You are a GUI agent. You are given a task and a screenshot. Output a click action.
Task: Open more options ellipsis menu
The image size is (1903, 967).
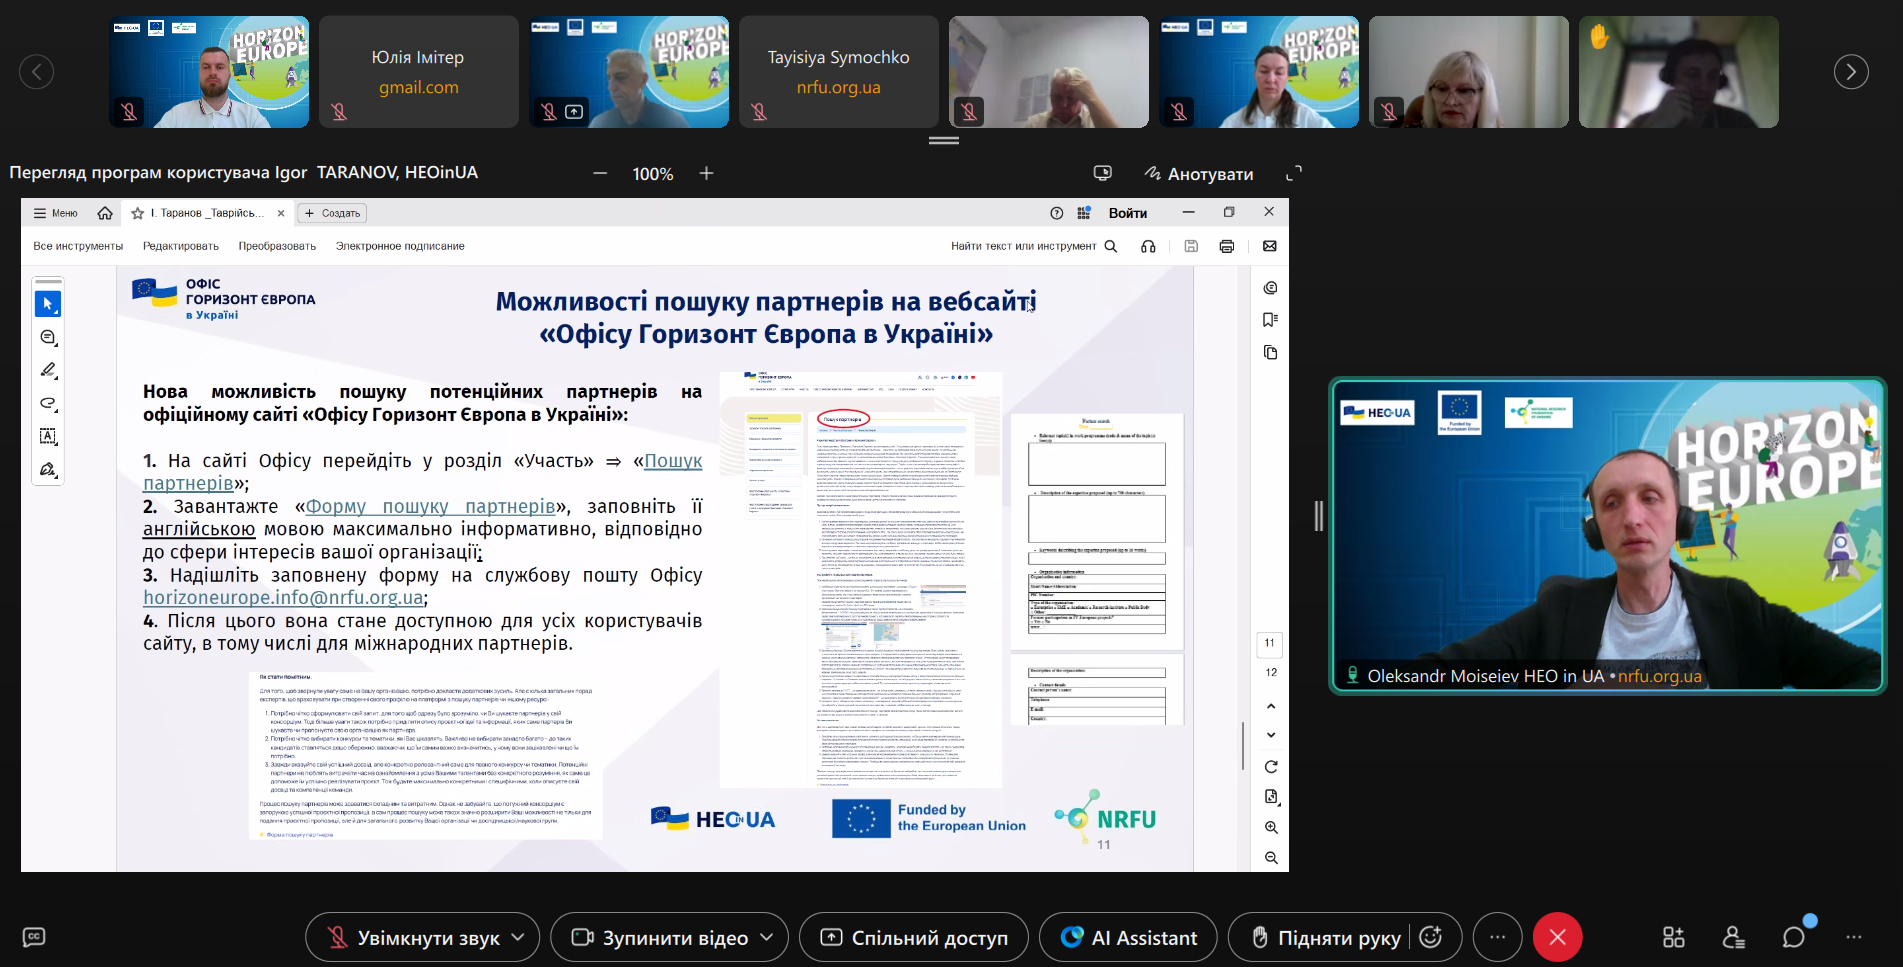tap(1497, 937)
